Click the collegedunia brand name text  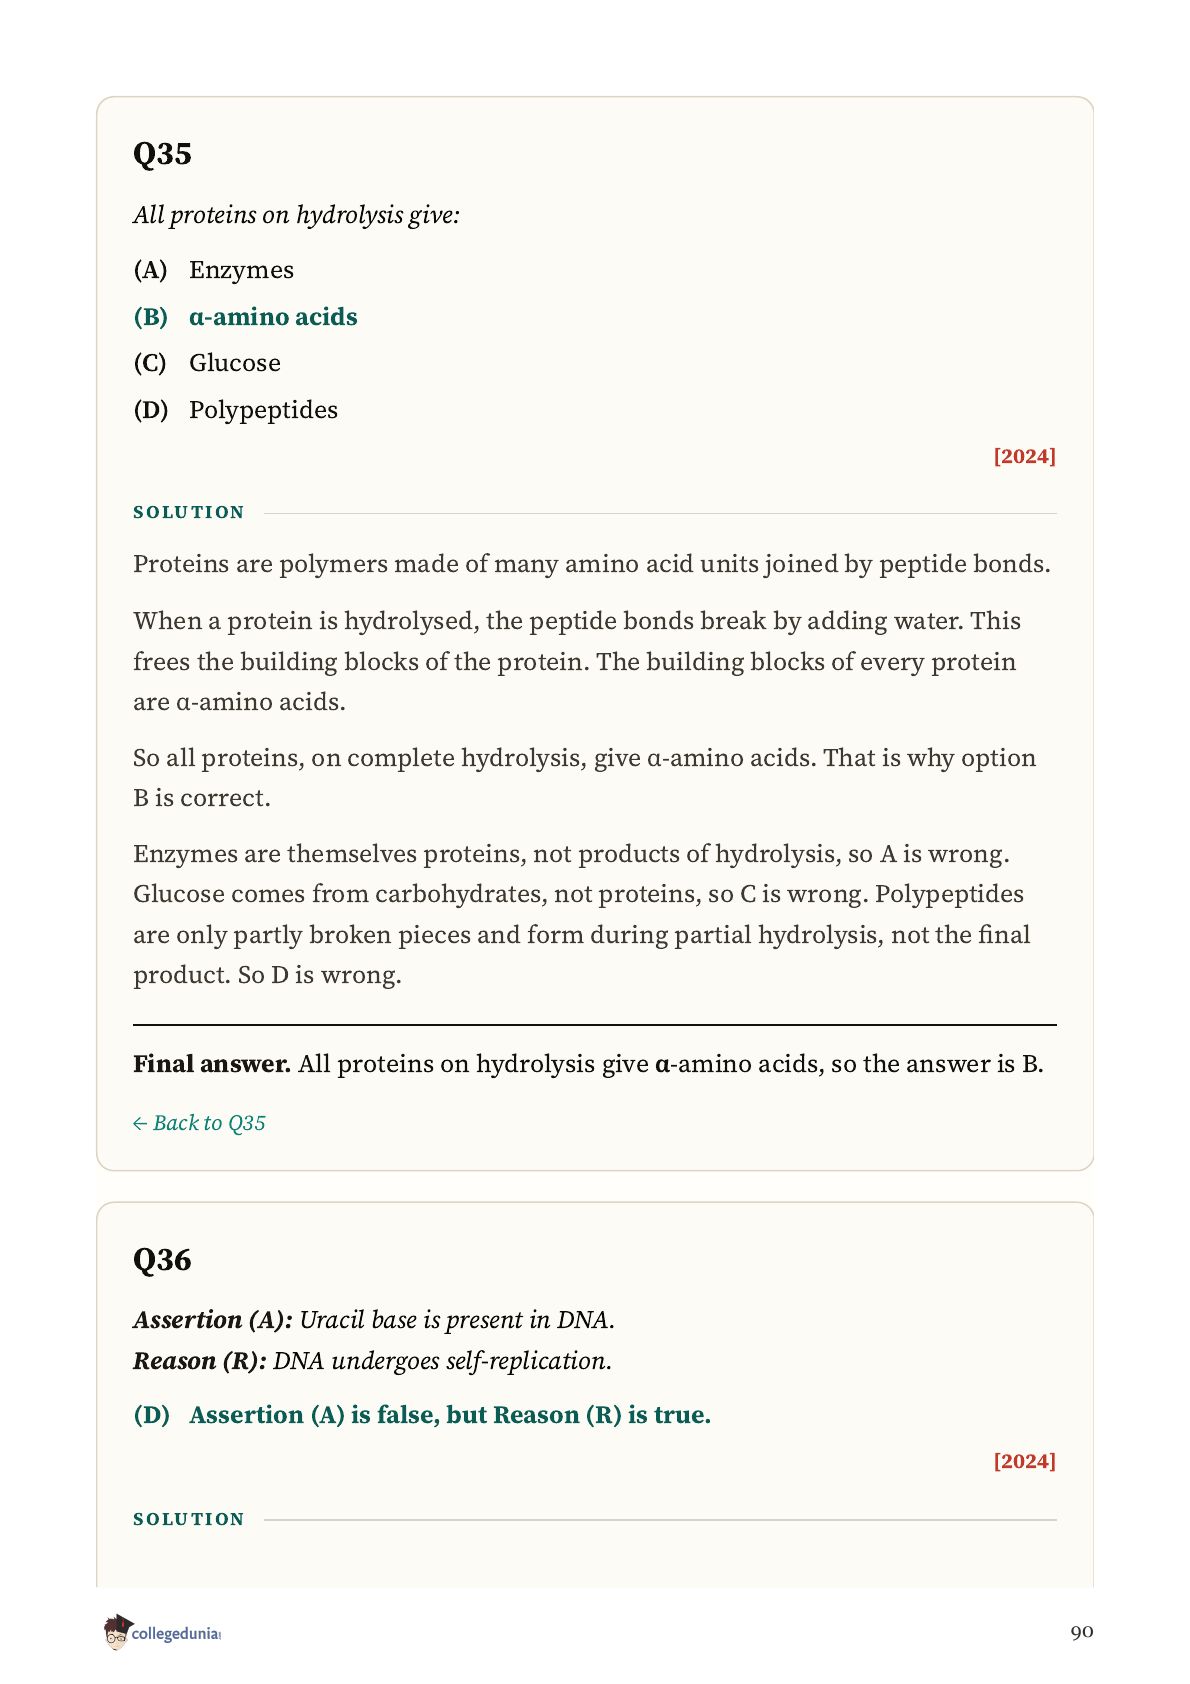click(x=176, y=1634)
